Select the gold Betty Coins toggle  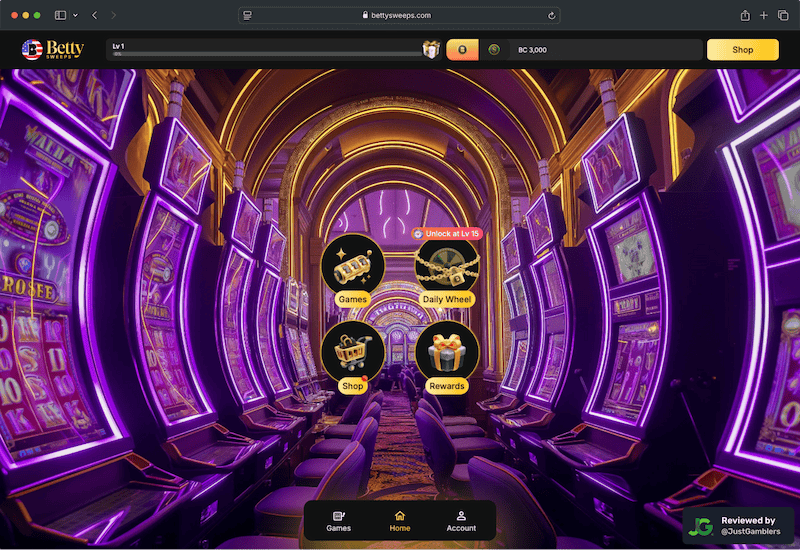[x=462, y=49]
